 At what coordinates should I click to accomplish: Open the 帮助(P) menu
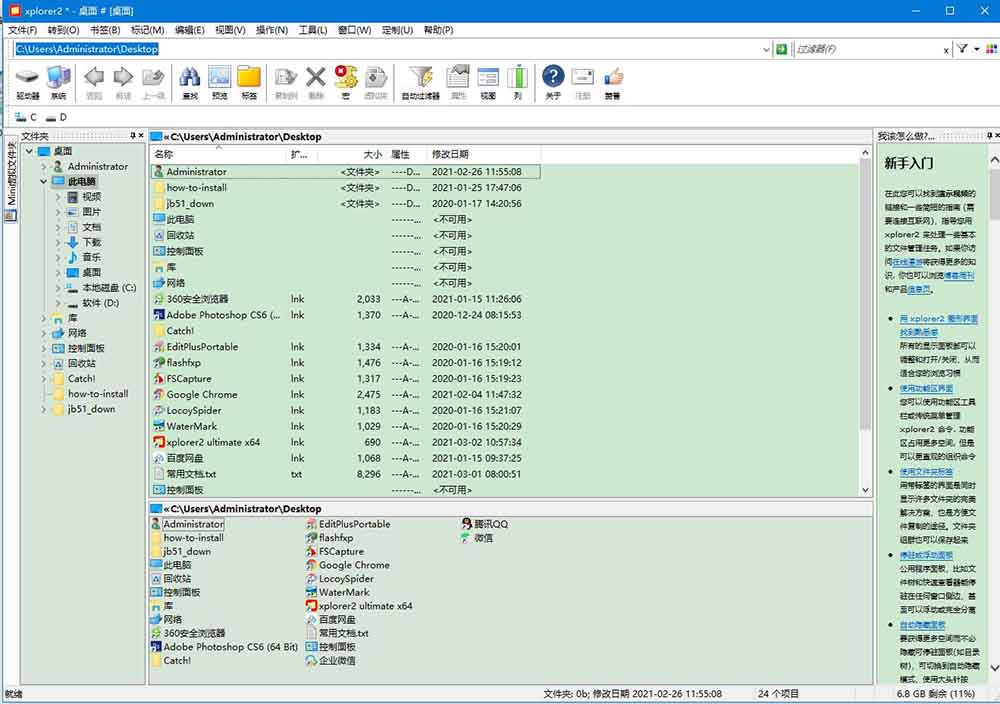click(x=438, y=30)
